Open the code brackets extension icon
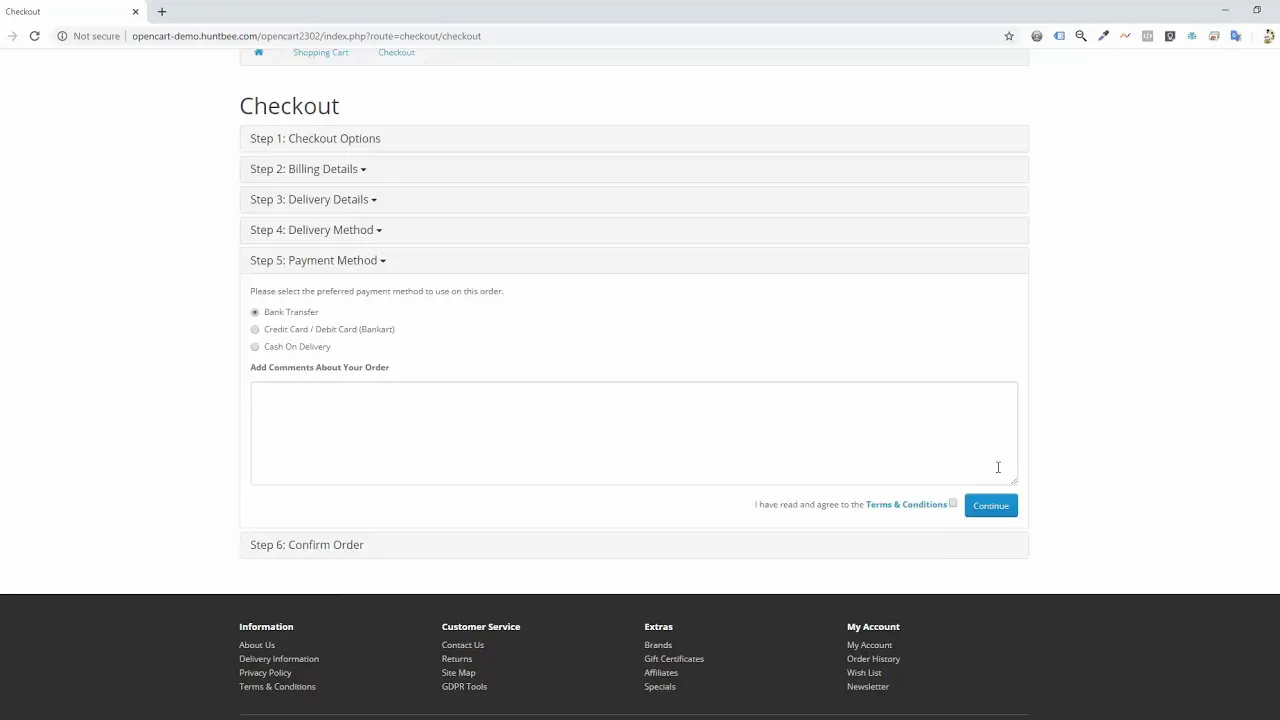The image size is (1280, 720). (1147, 36)
